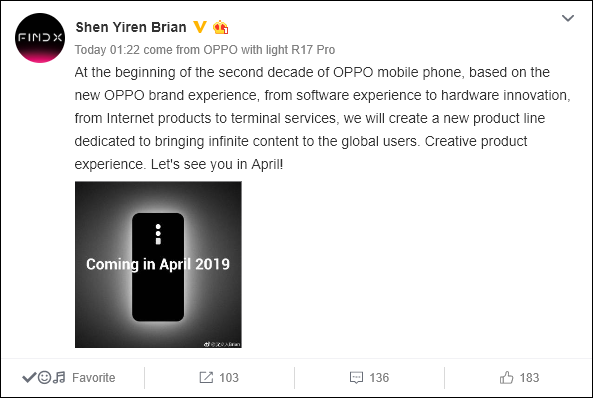
Task: Enlarge the Coming in April 2019 image
Action: point(158,264)
